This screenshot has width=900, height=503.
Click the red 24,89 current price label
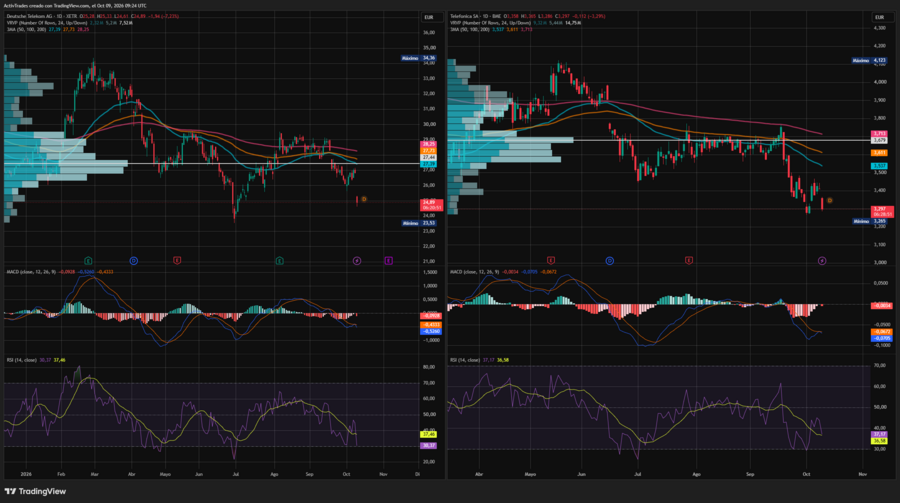[x=432, y=204]
